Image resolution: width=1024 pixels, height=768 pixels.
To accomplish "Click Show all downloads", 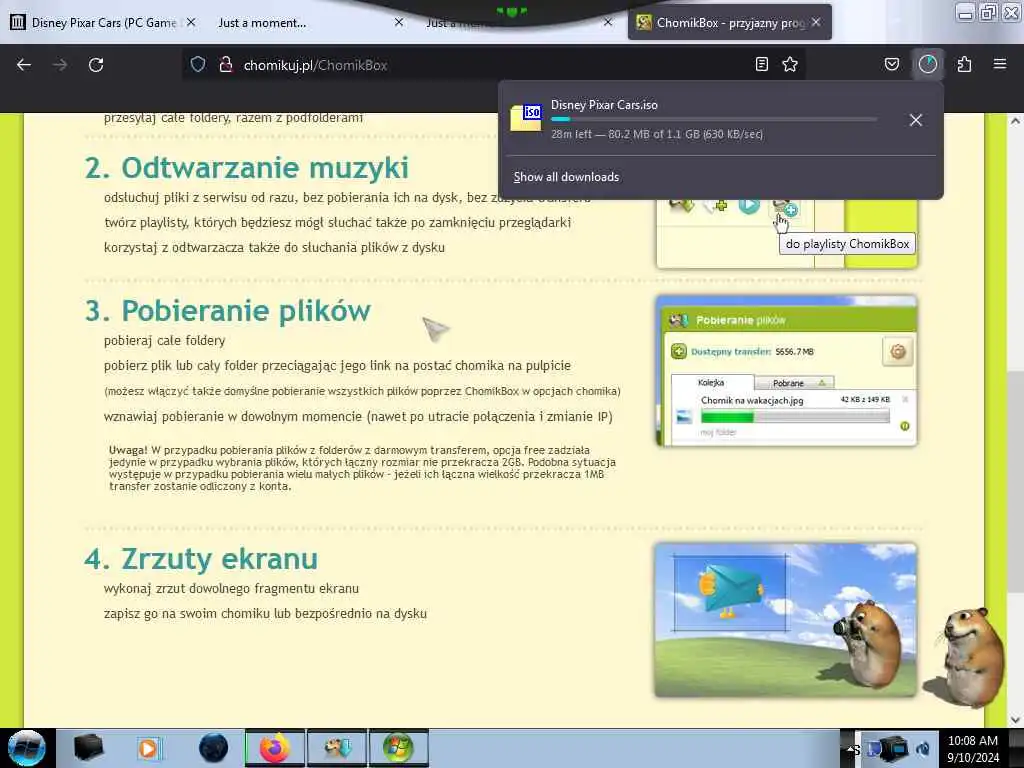I will pos(566,177).
